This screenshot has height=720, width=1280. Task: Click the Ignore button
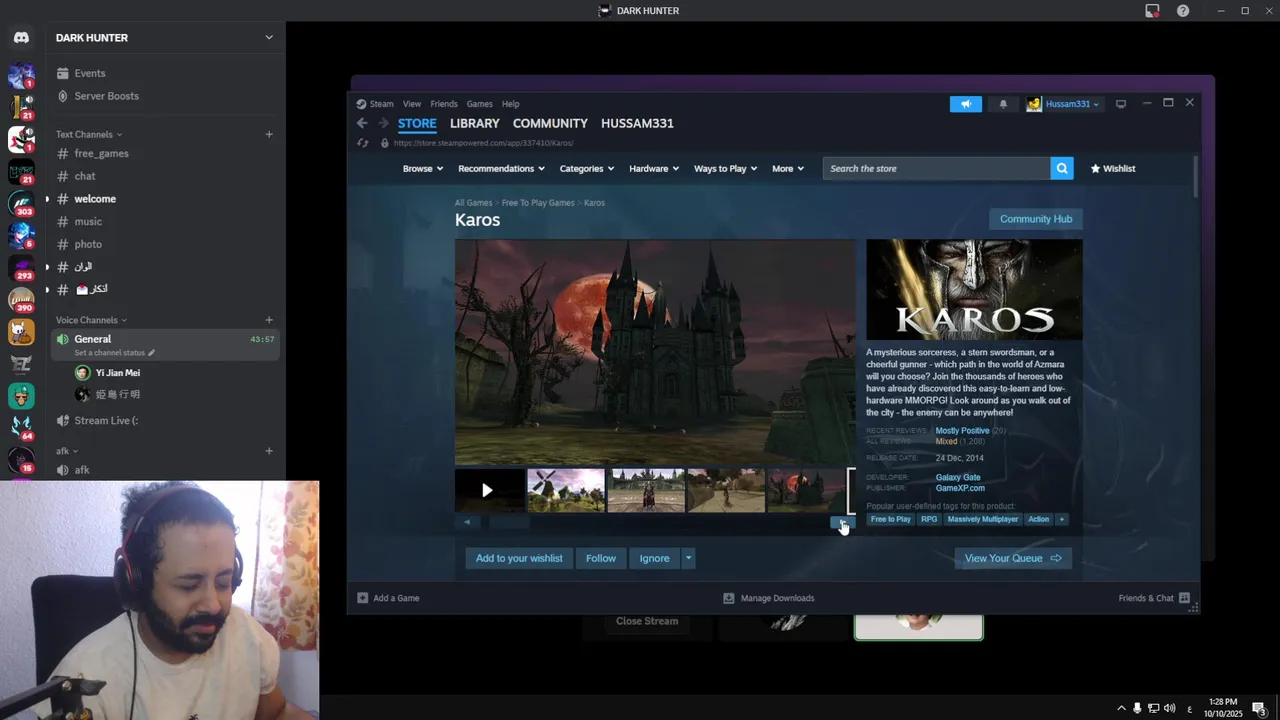coord(655,558)
